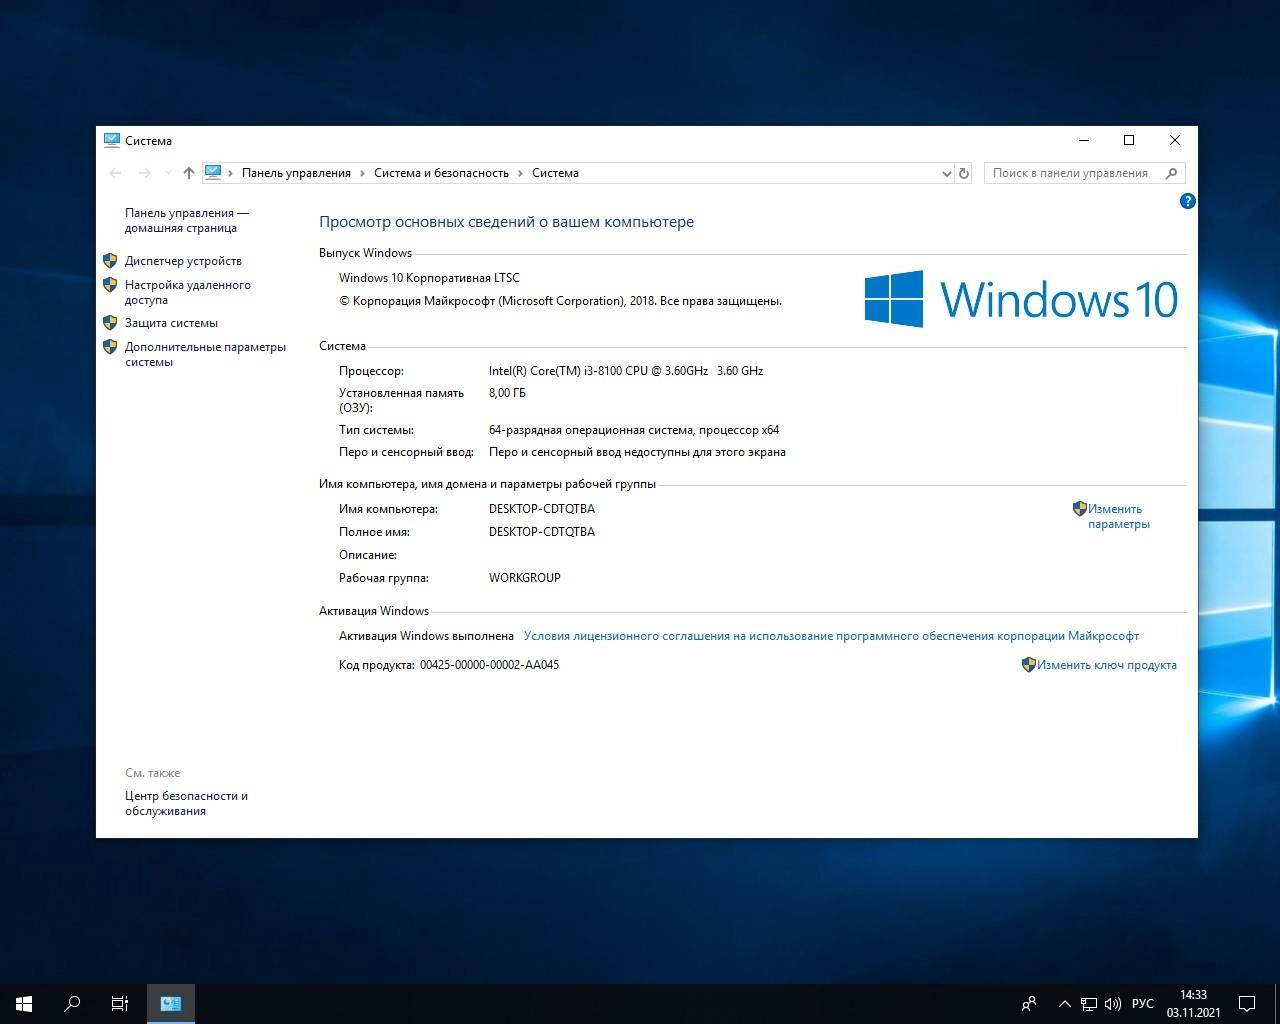1280x1024 pixels.
Task: Select Активация Windows выполнена text
Action: [426, 636]
